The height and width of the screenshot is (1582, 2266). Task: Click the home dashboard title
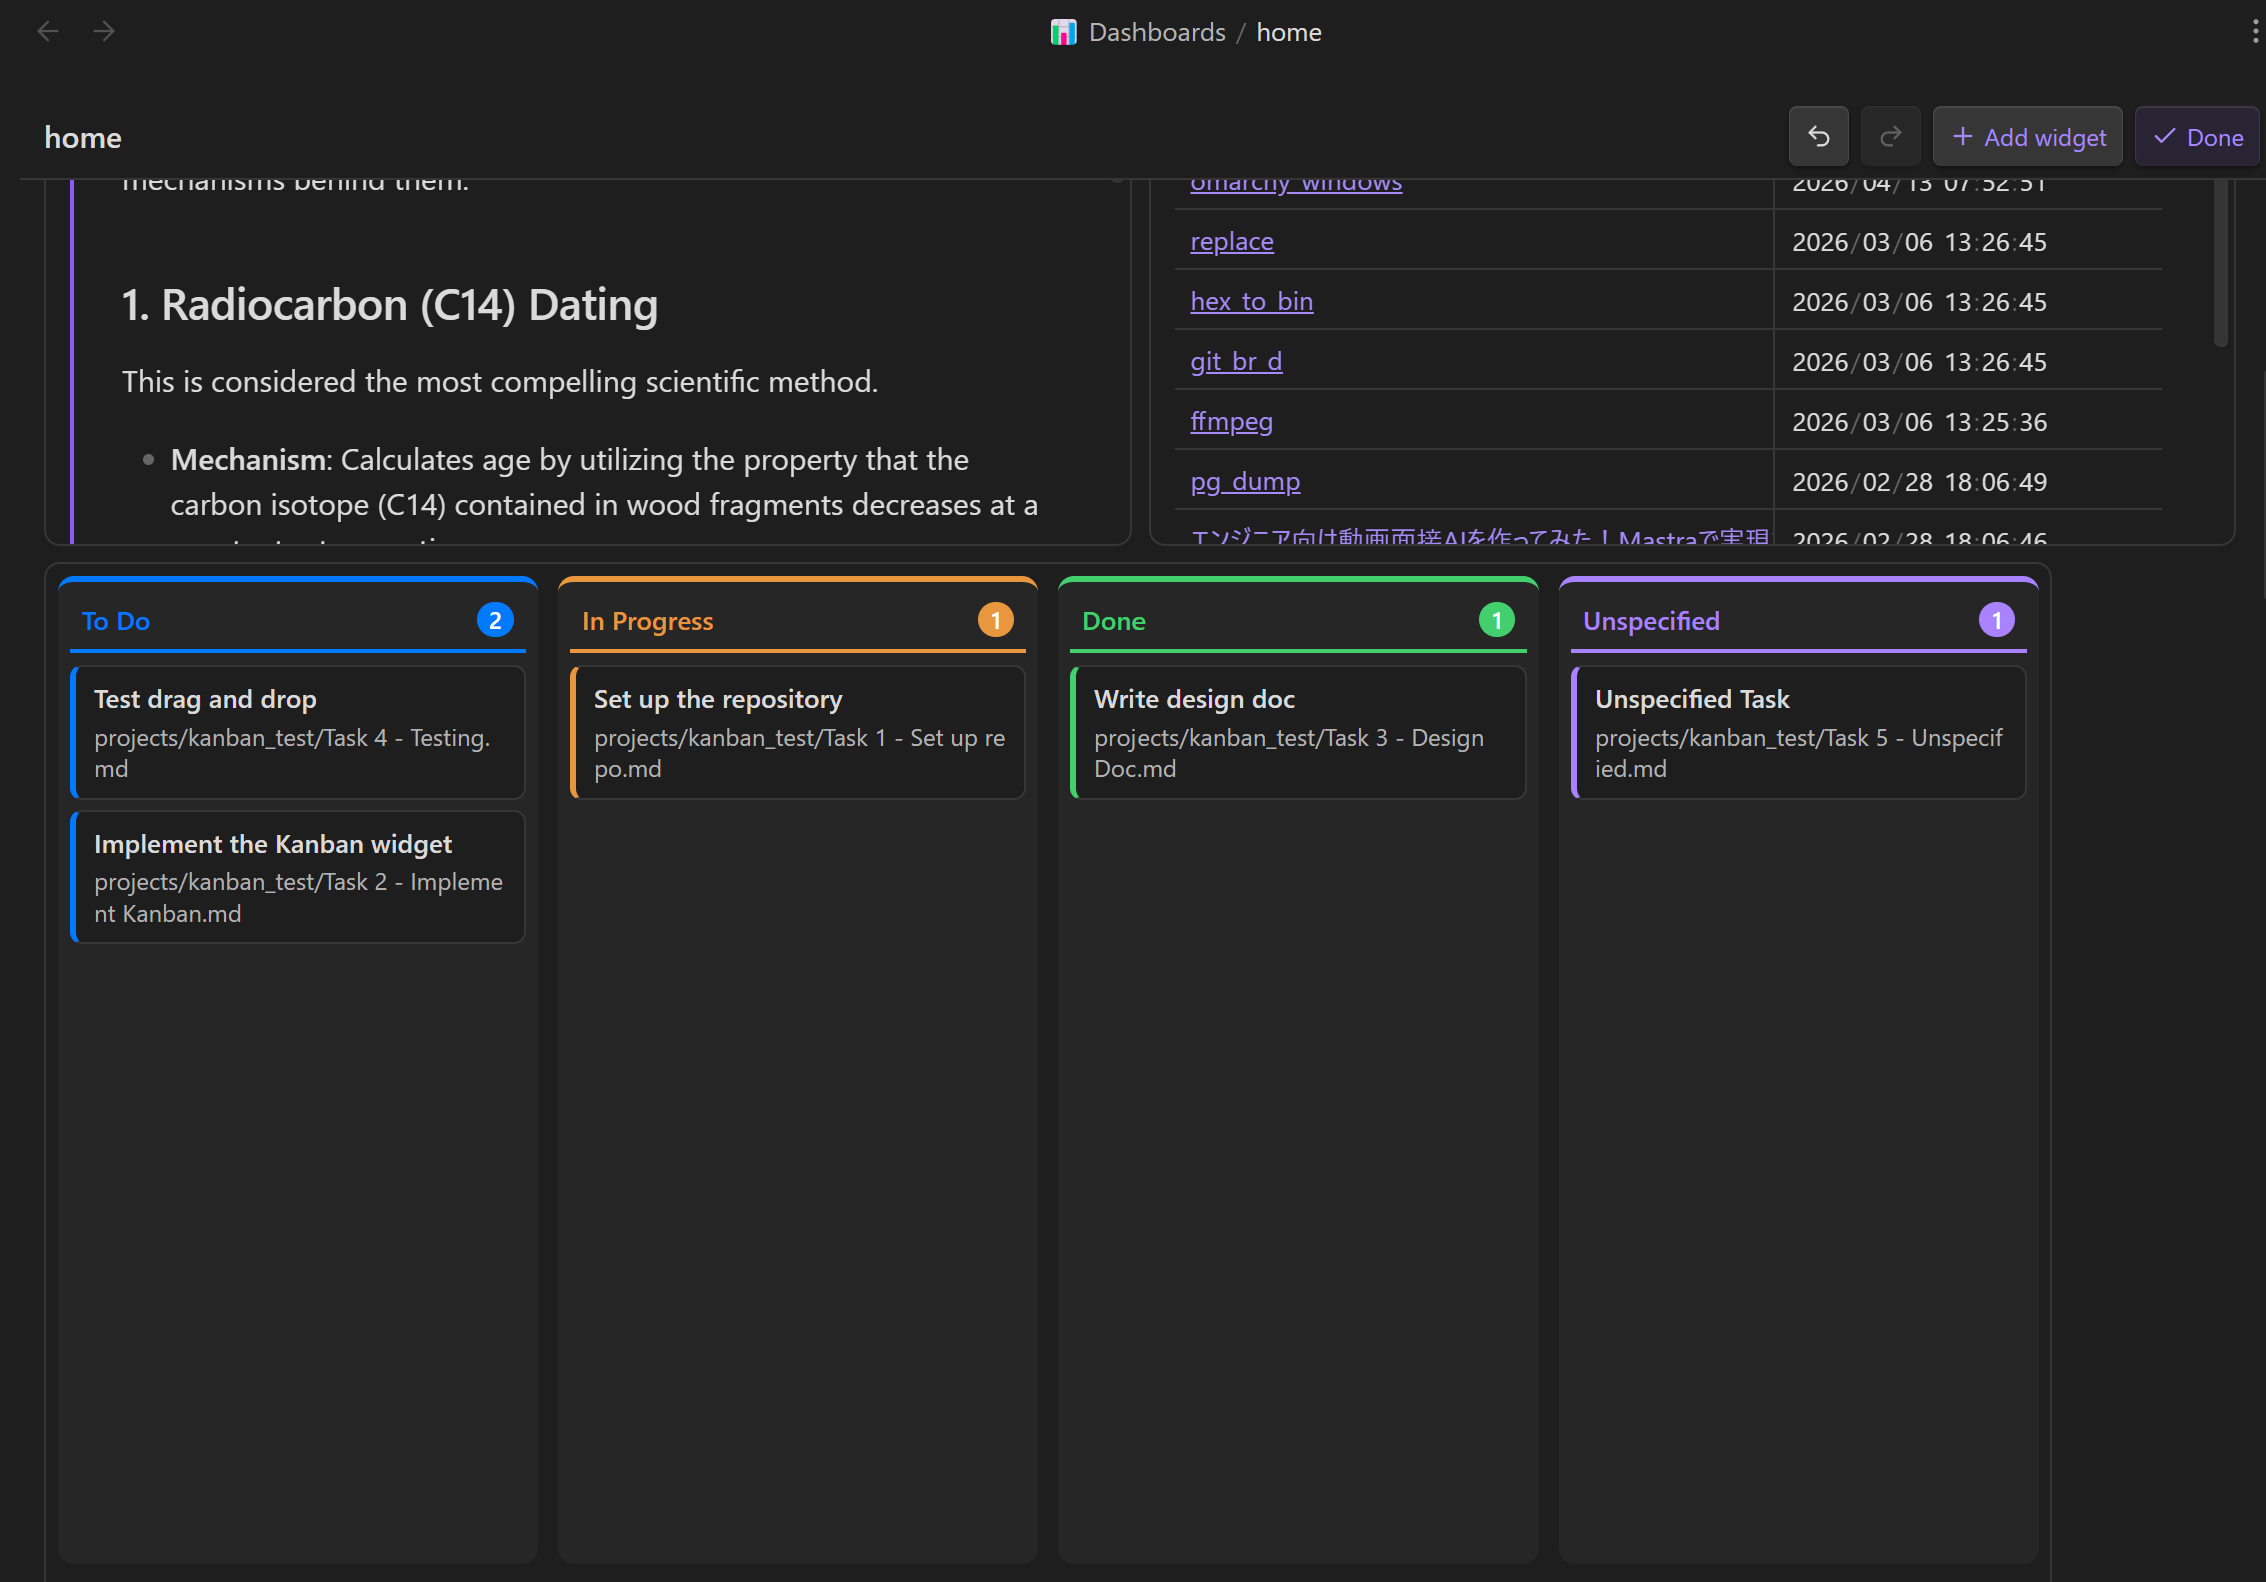83,138
